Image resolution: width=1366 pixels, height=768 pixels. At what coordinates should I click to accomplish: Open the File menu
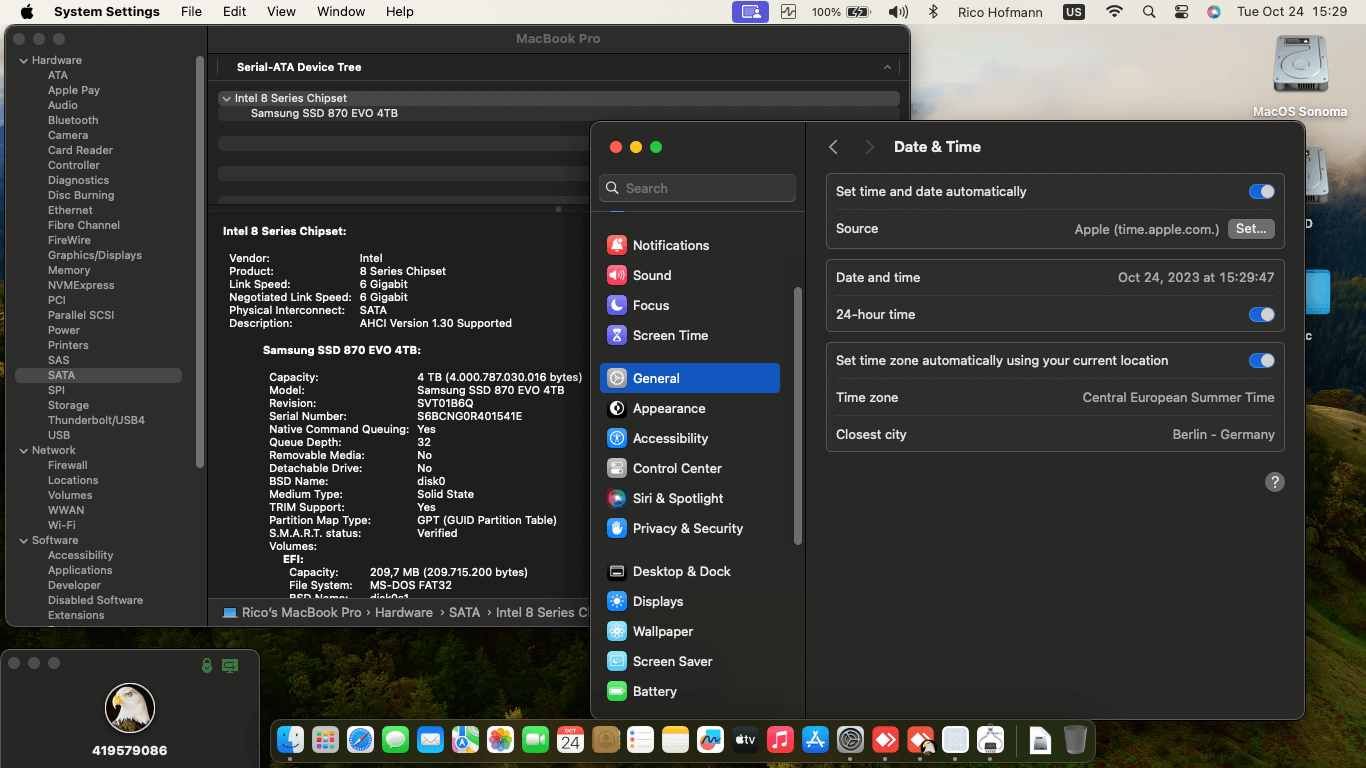(x=191, y=12)
